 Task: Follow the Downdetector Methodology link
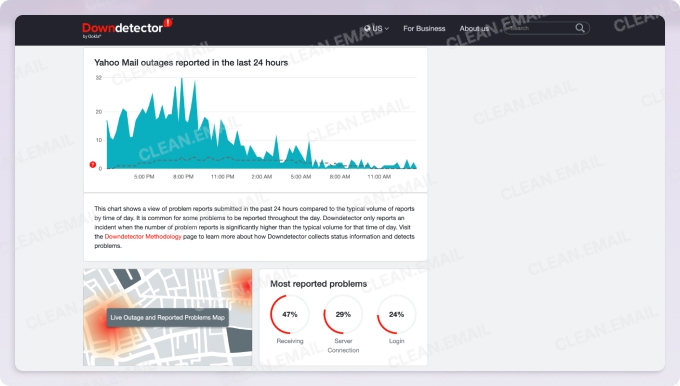pos(143,236)
